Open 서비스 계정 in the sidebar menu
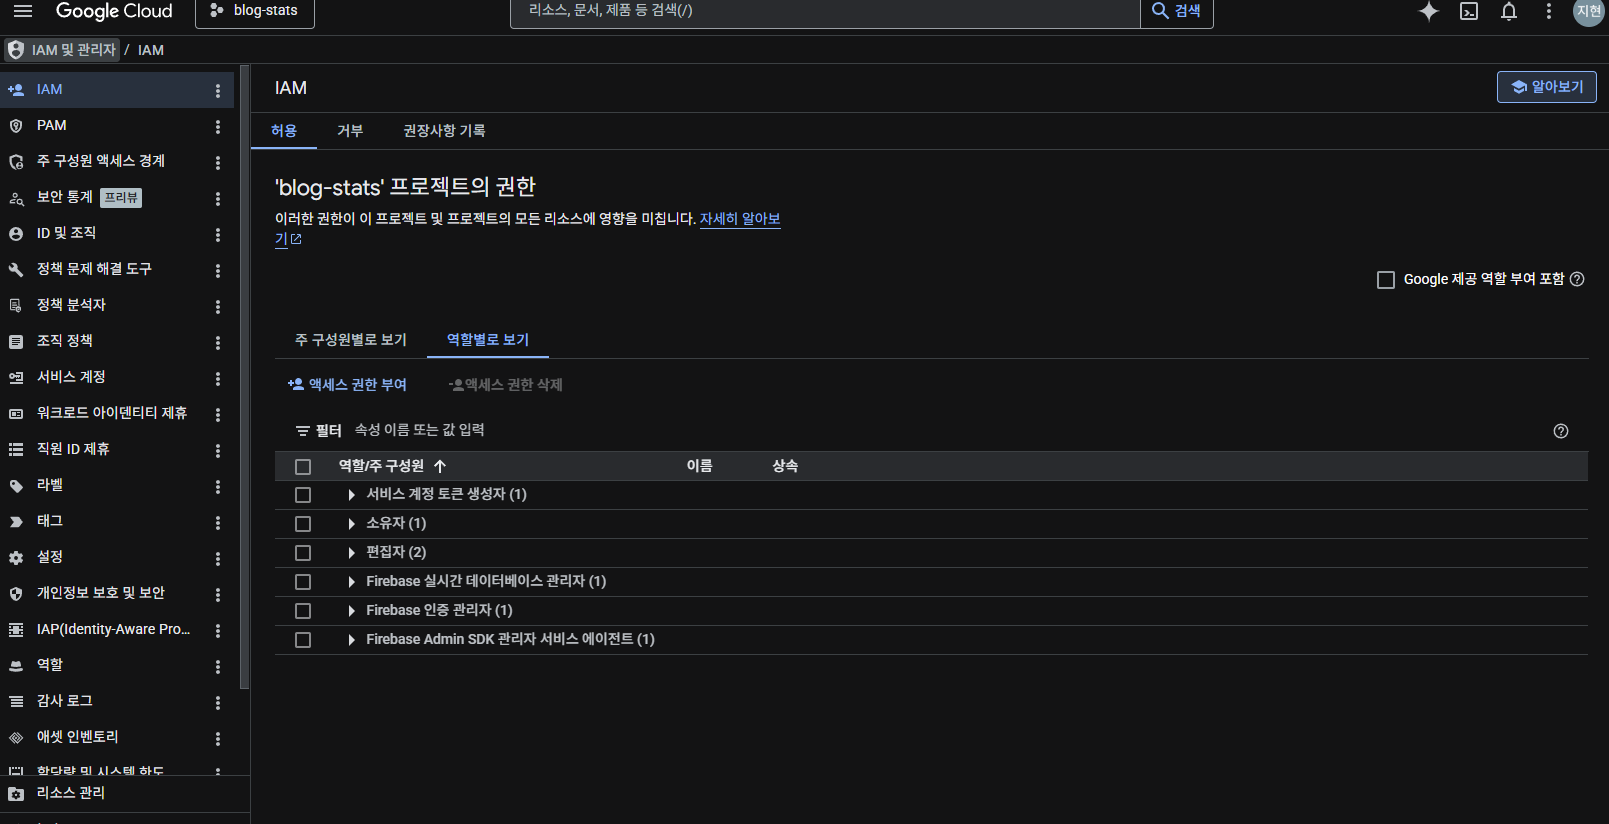This screenshot has height=824, width=1609. (x=71, y=377)
